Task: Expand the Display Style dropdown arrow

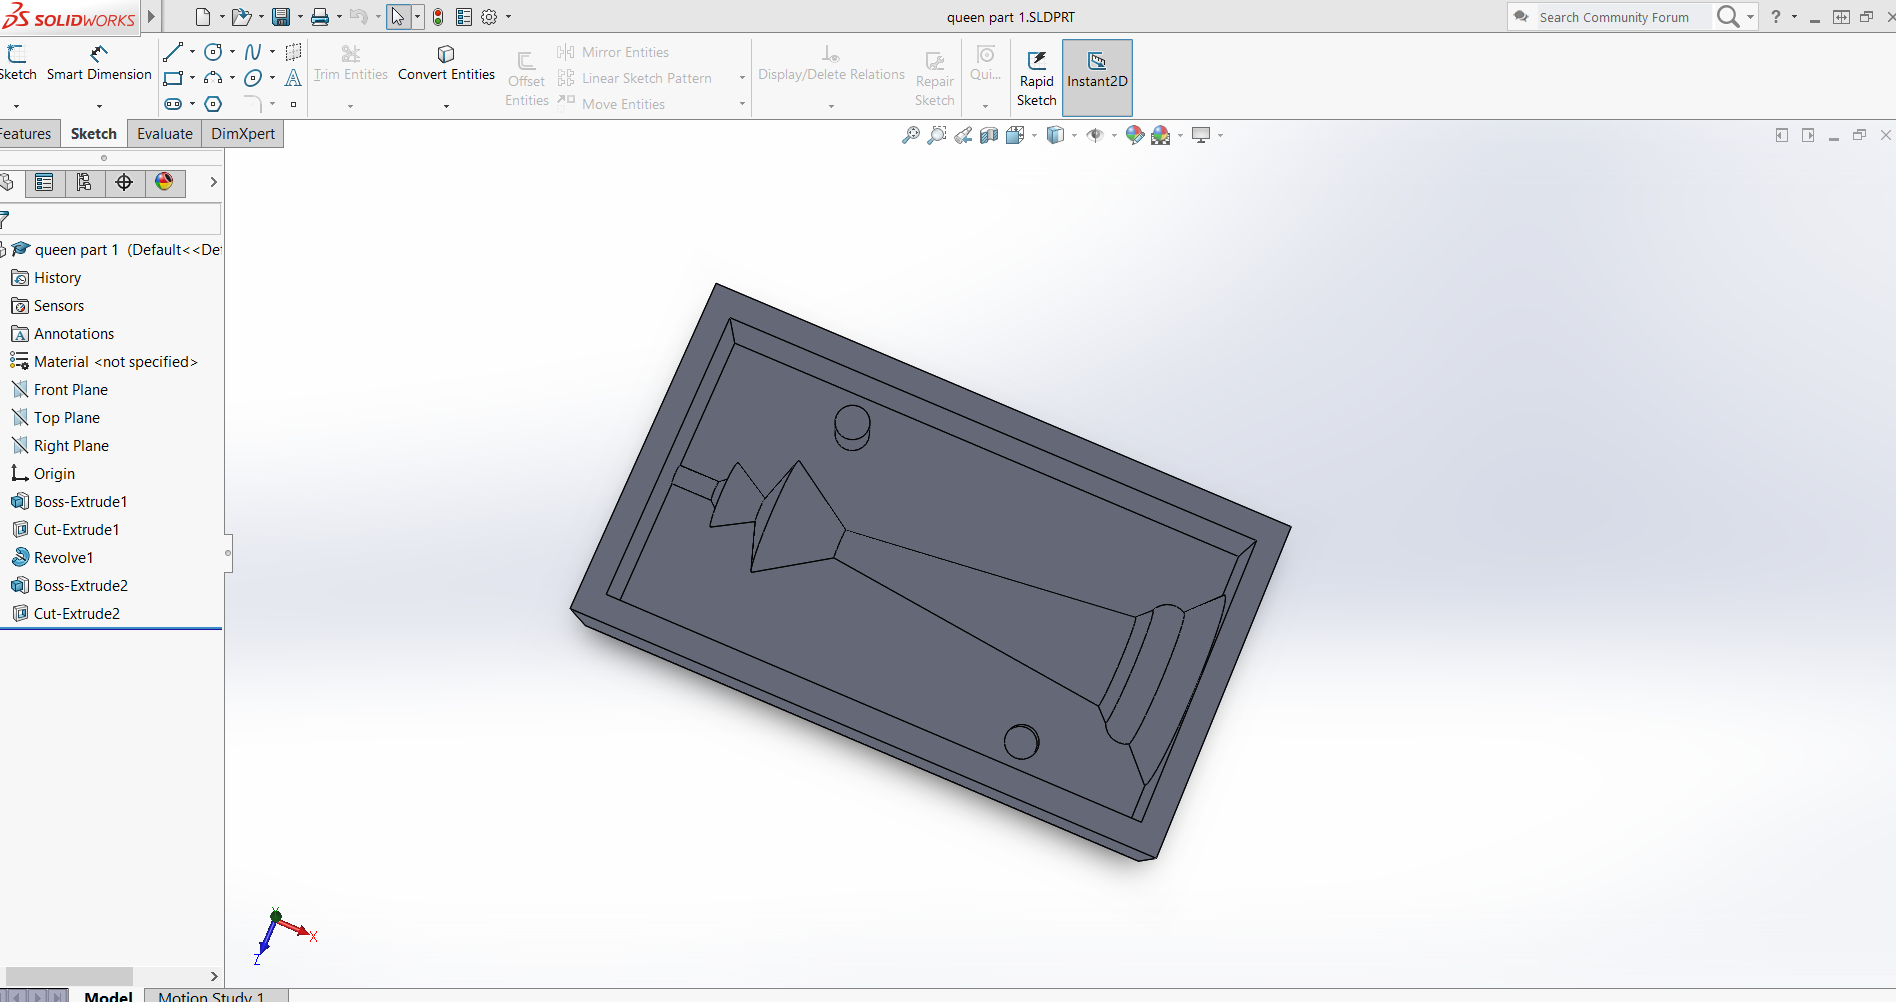Action: point(1074,135)
